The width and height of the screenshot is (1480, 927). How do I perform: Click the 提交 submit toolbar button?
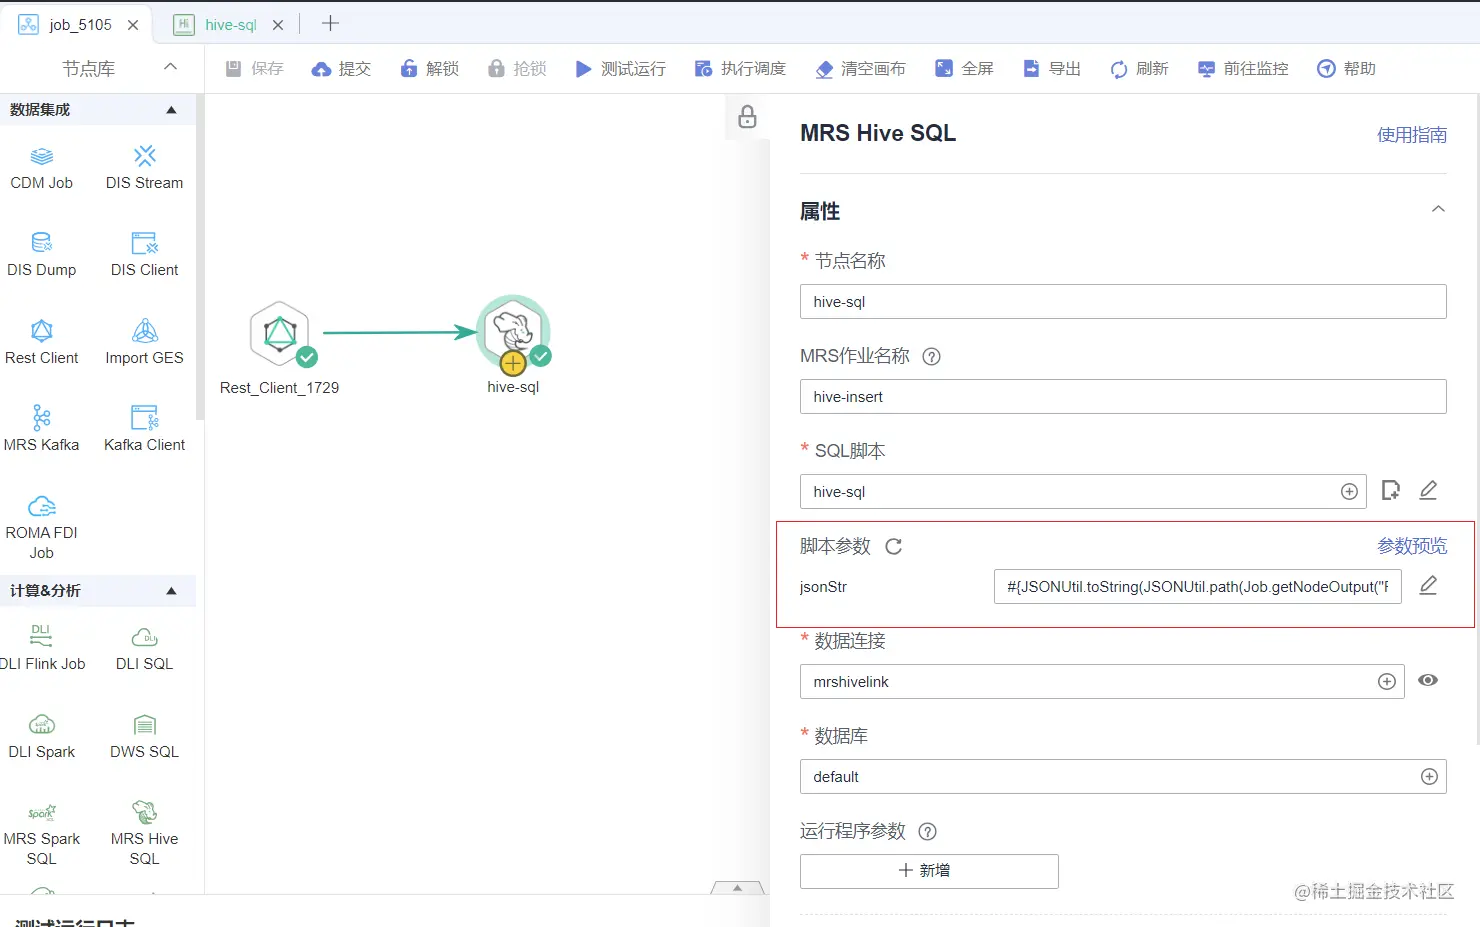341,68
